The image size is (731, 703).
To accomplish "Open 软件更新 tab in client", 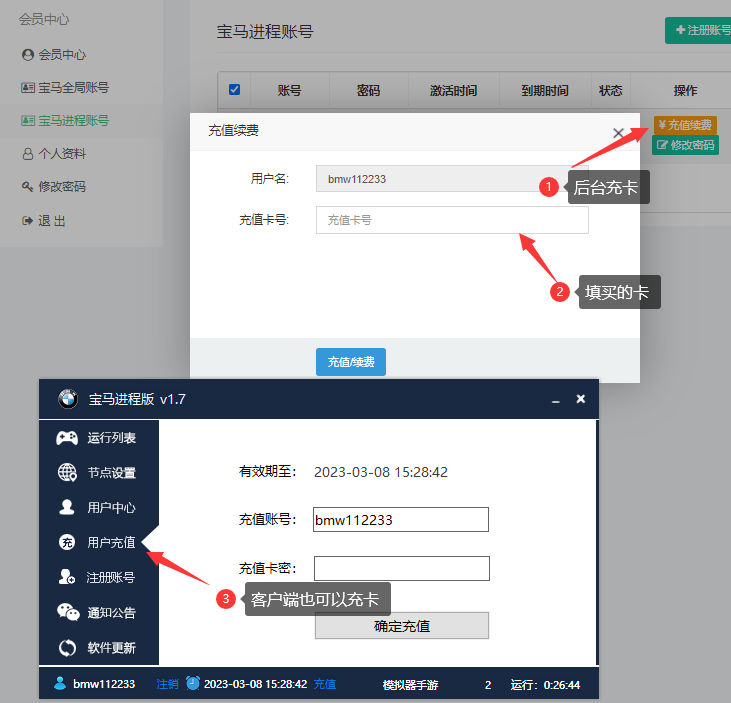I will tap(99, 648).
